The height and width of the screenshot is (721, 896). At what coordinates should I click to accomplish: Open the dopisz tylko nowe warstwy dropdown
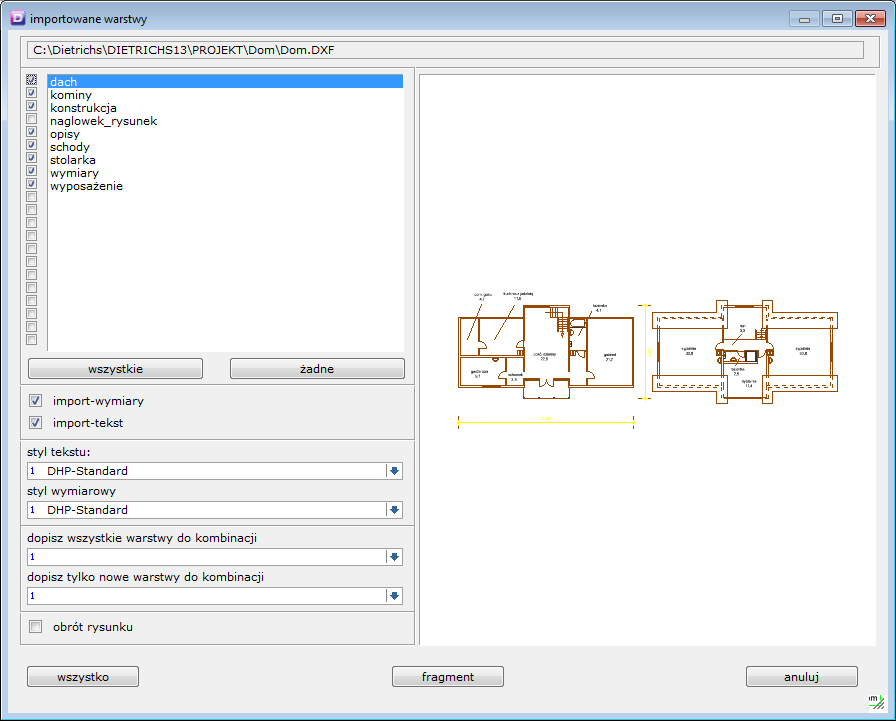[396, 595]
